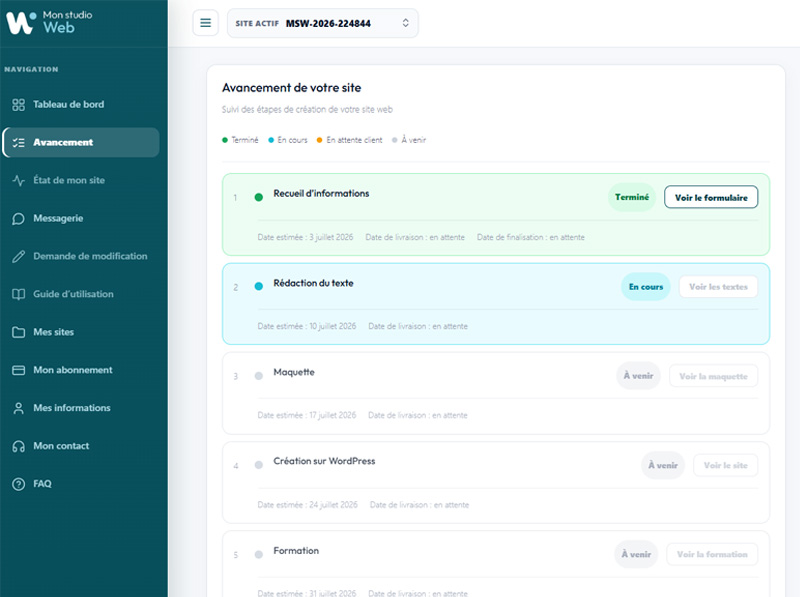Open the Site actif MSW-2026-224844 selector
Viewport: 800px width, 597px height.
point(323,23)
